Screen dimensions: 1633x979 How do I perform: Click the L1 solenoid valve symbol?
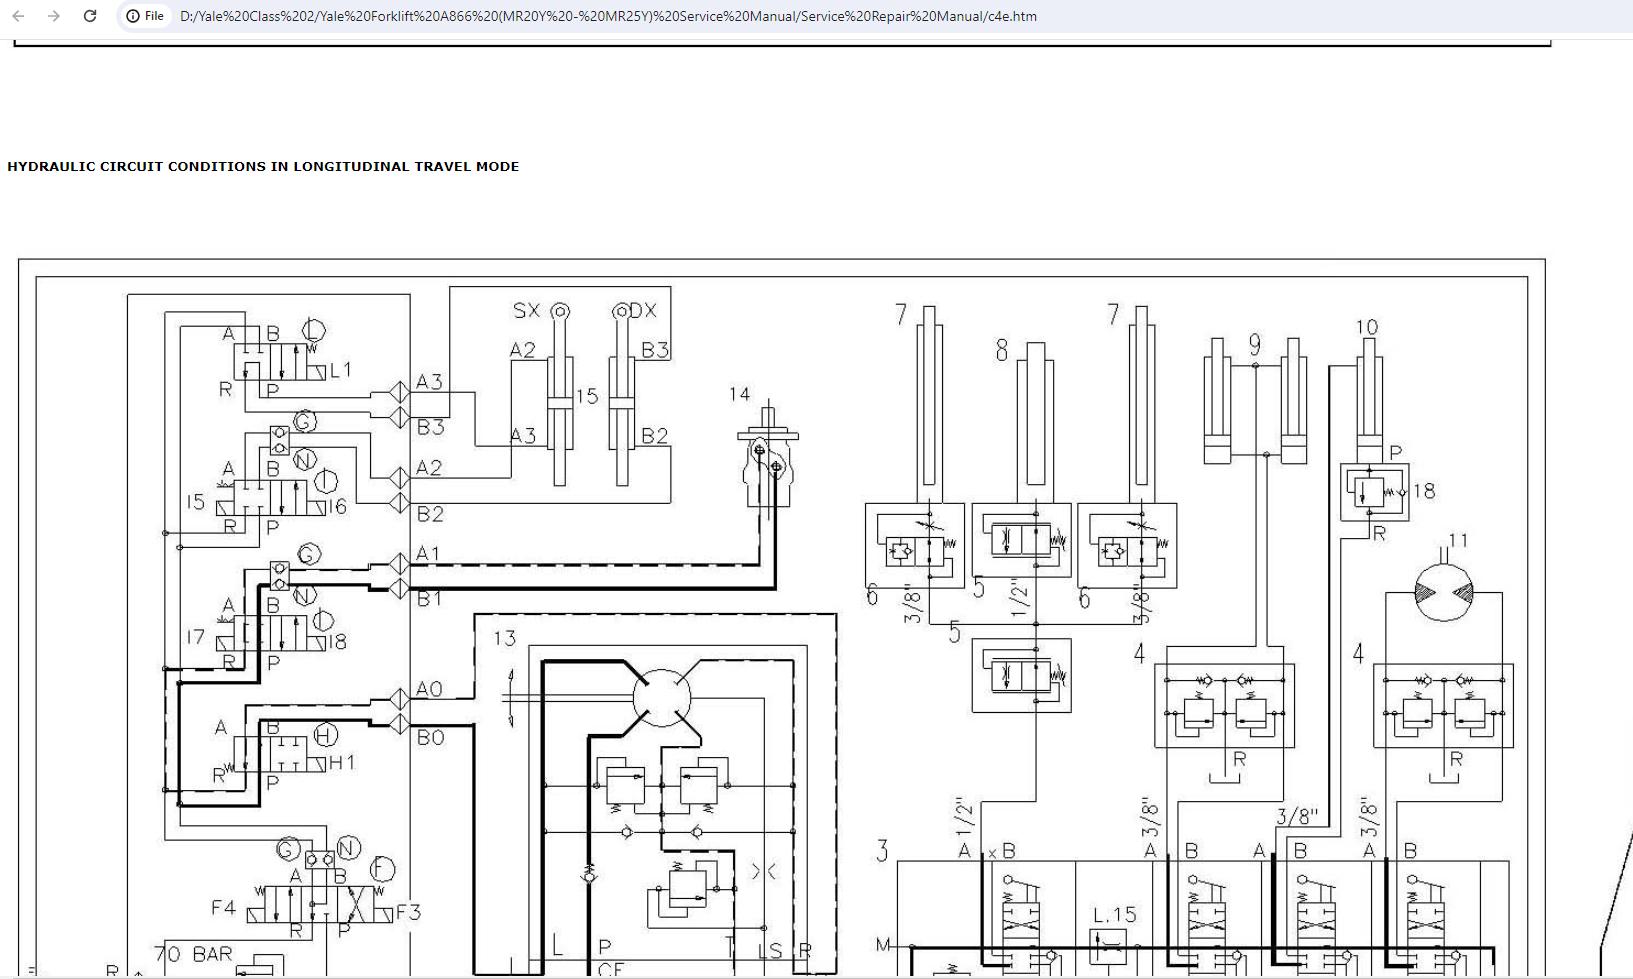click(279, 362)
